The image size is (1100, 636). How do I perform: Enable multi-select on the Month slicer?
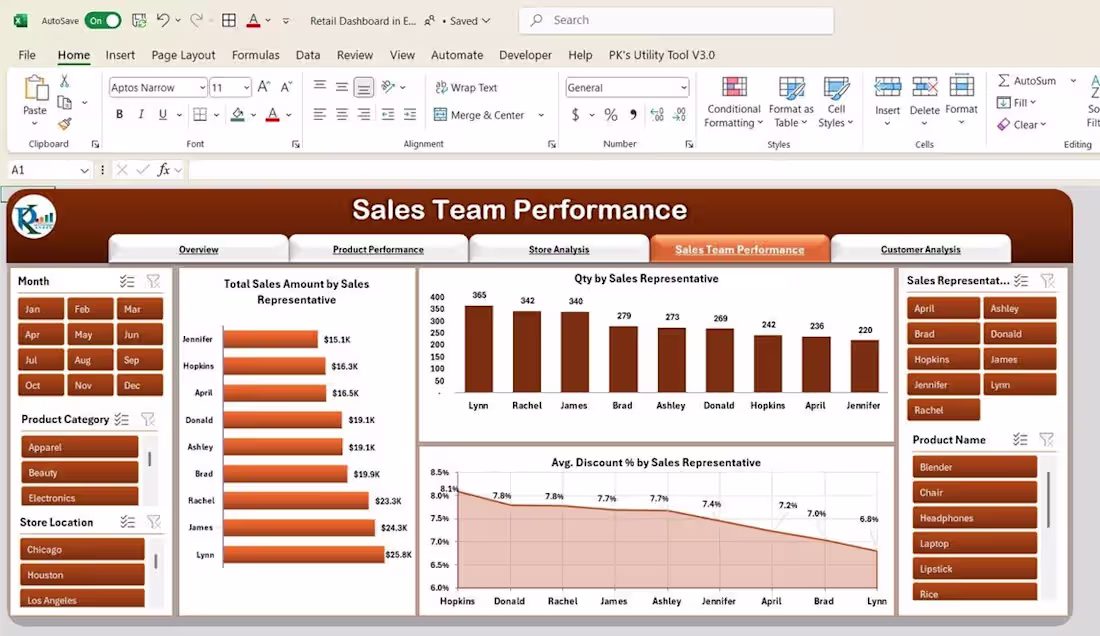(x=125, y=281)
